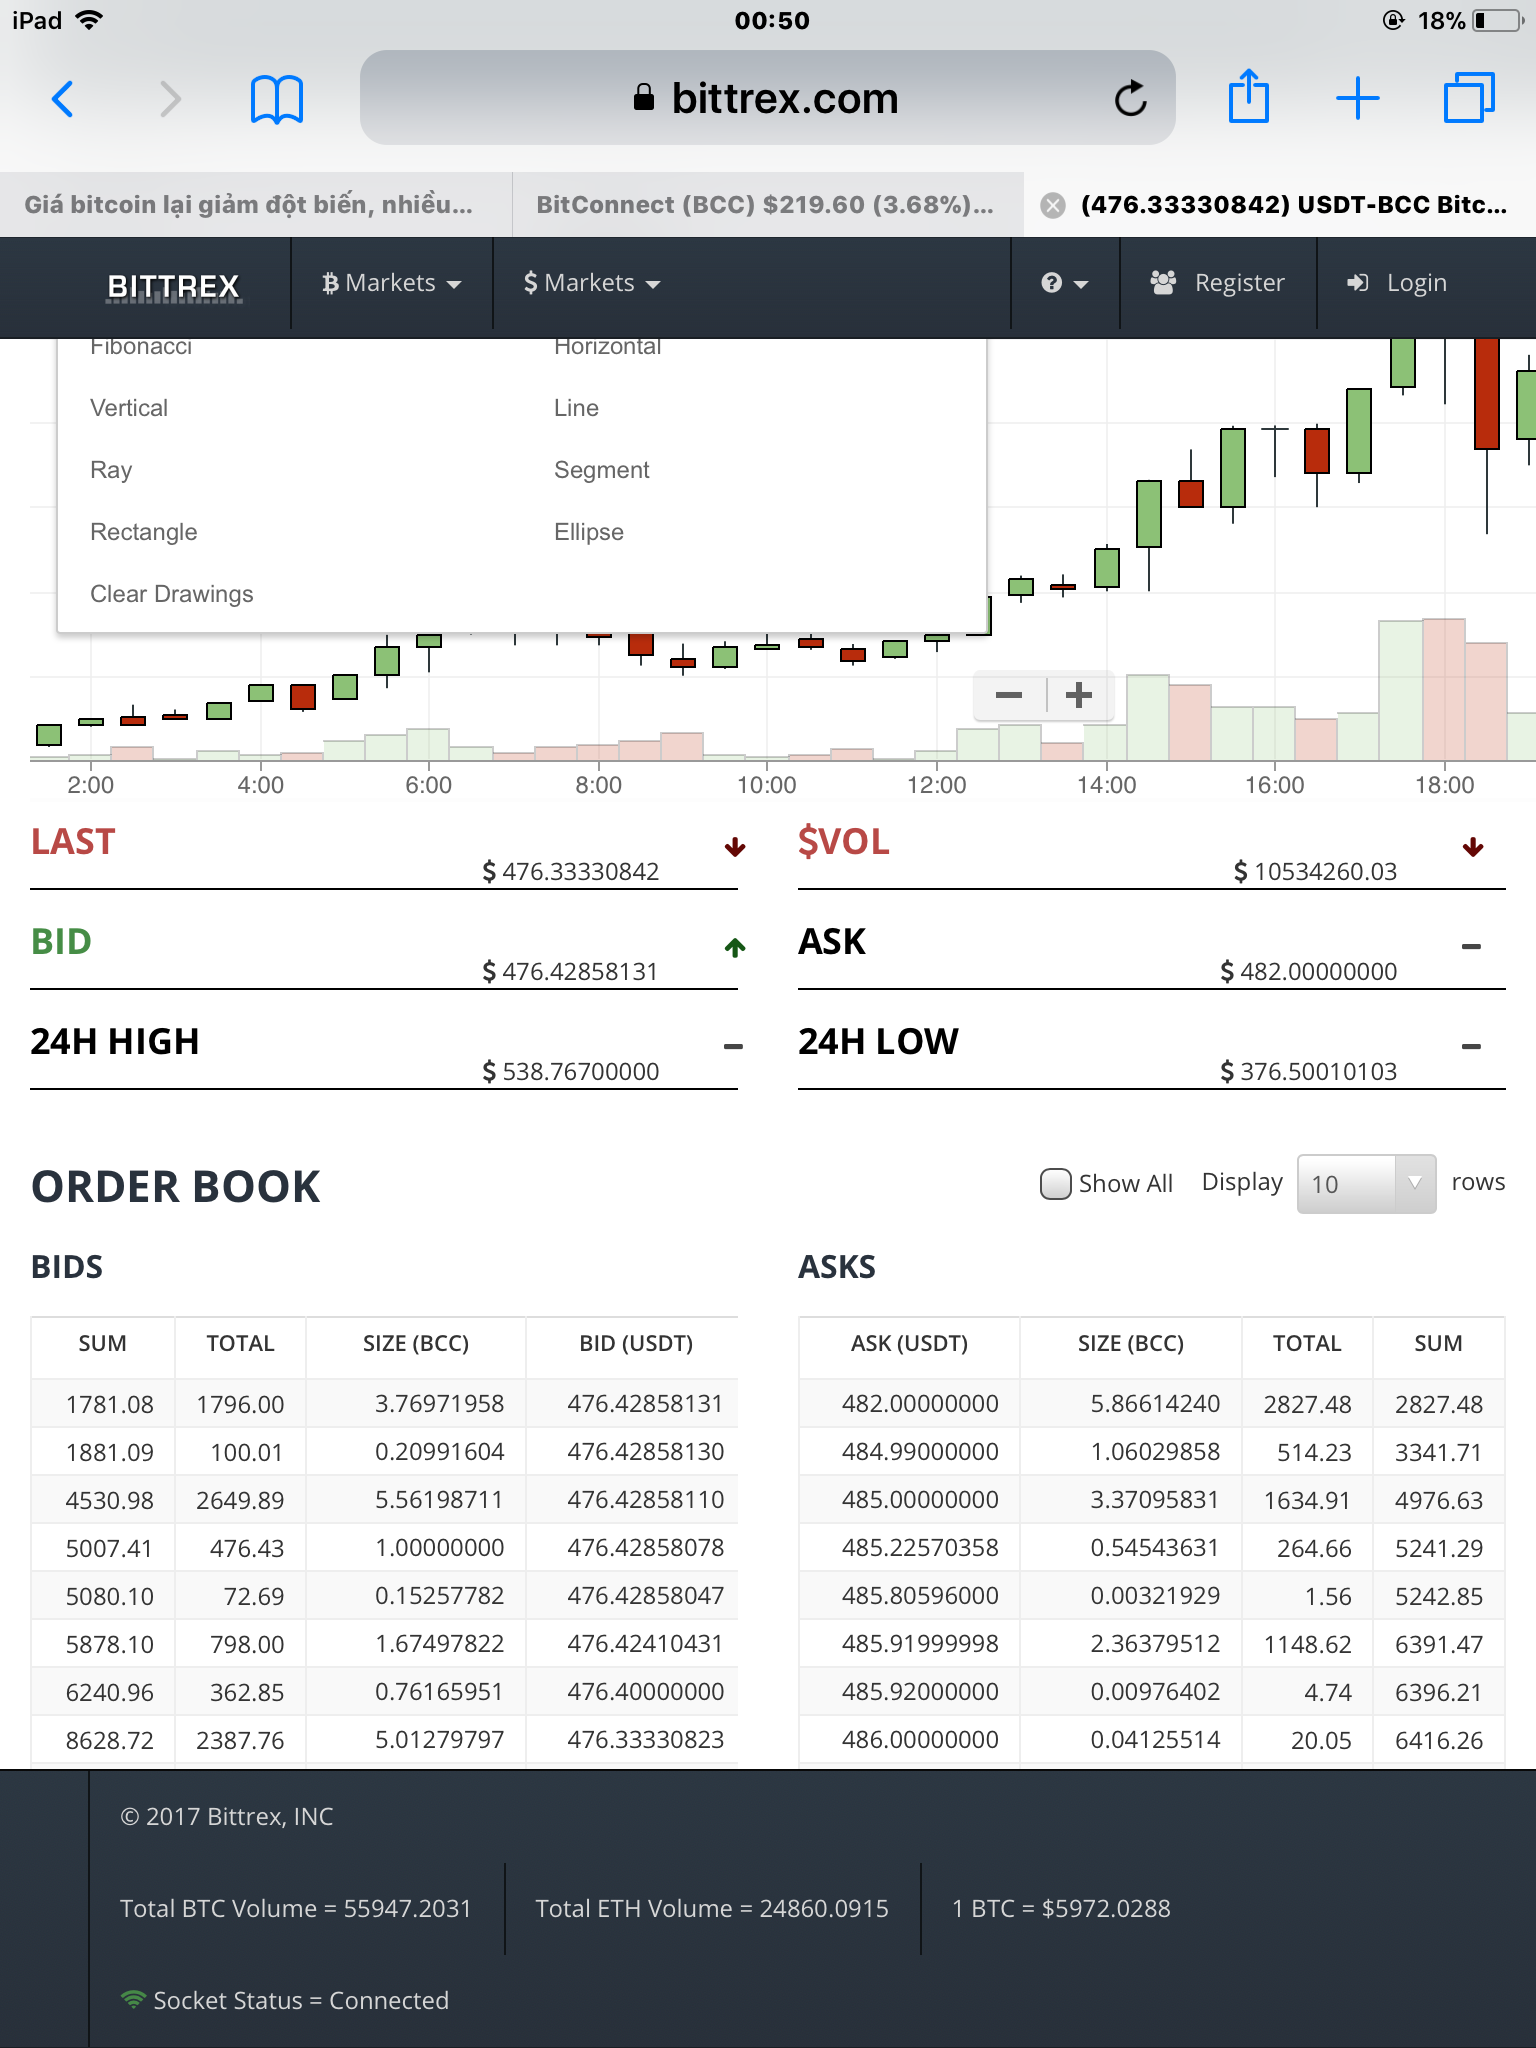Choose Ray drawing tool

pyautogui.click(x=111, y=470)
